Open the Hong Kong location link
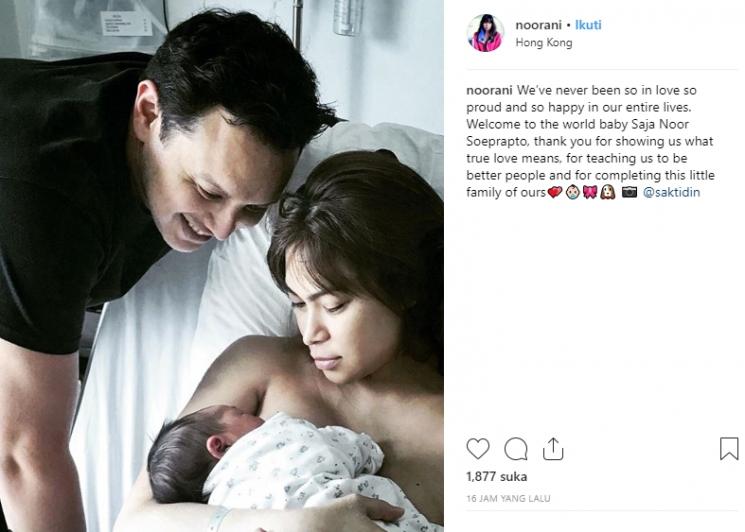This screenshot has height=532, width=745. (x=544, y=43)
